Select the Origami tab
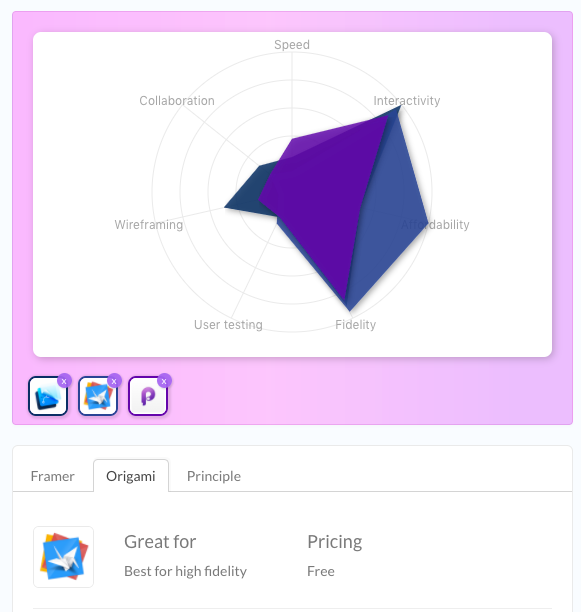 (131, 476)
